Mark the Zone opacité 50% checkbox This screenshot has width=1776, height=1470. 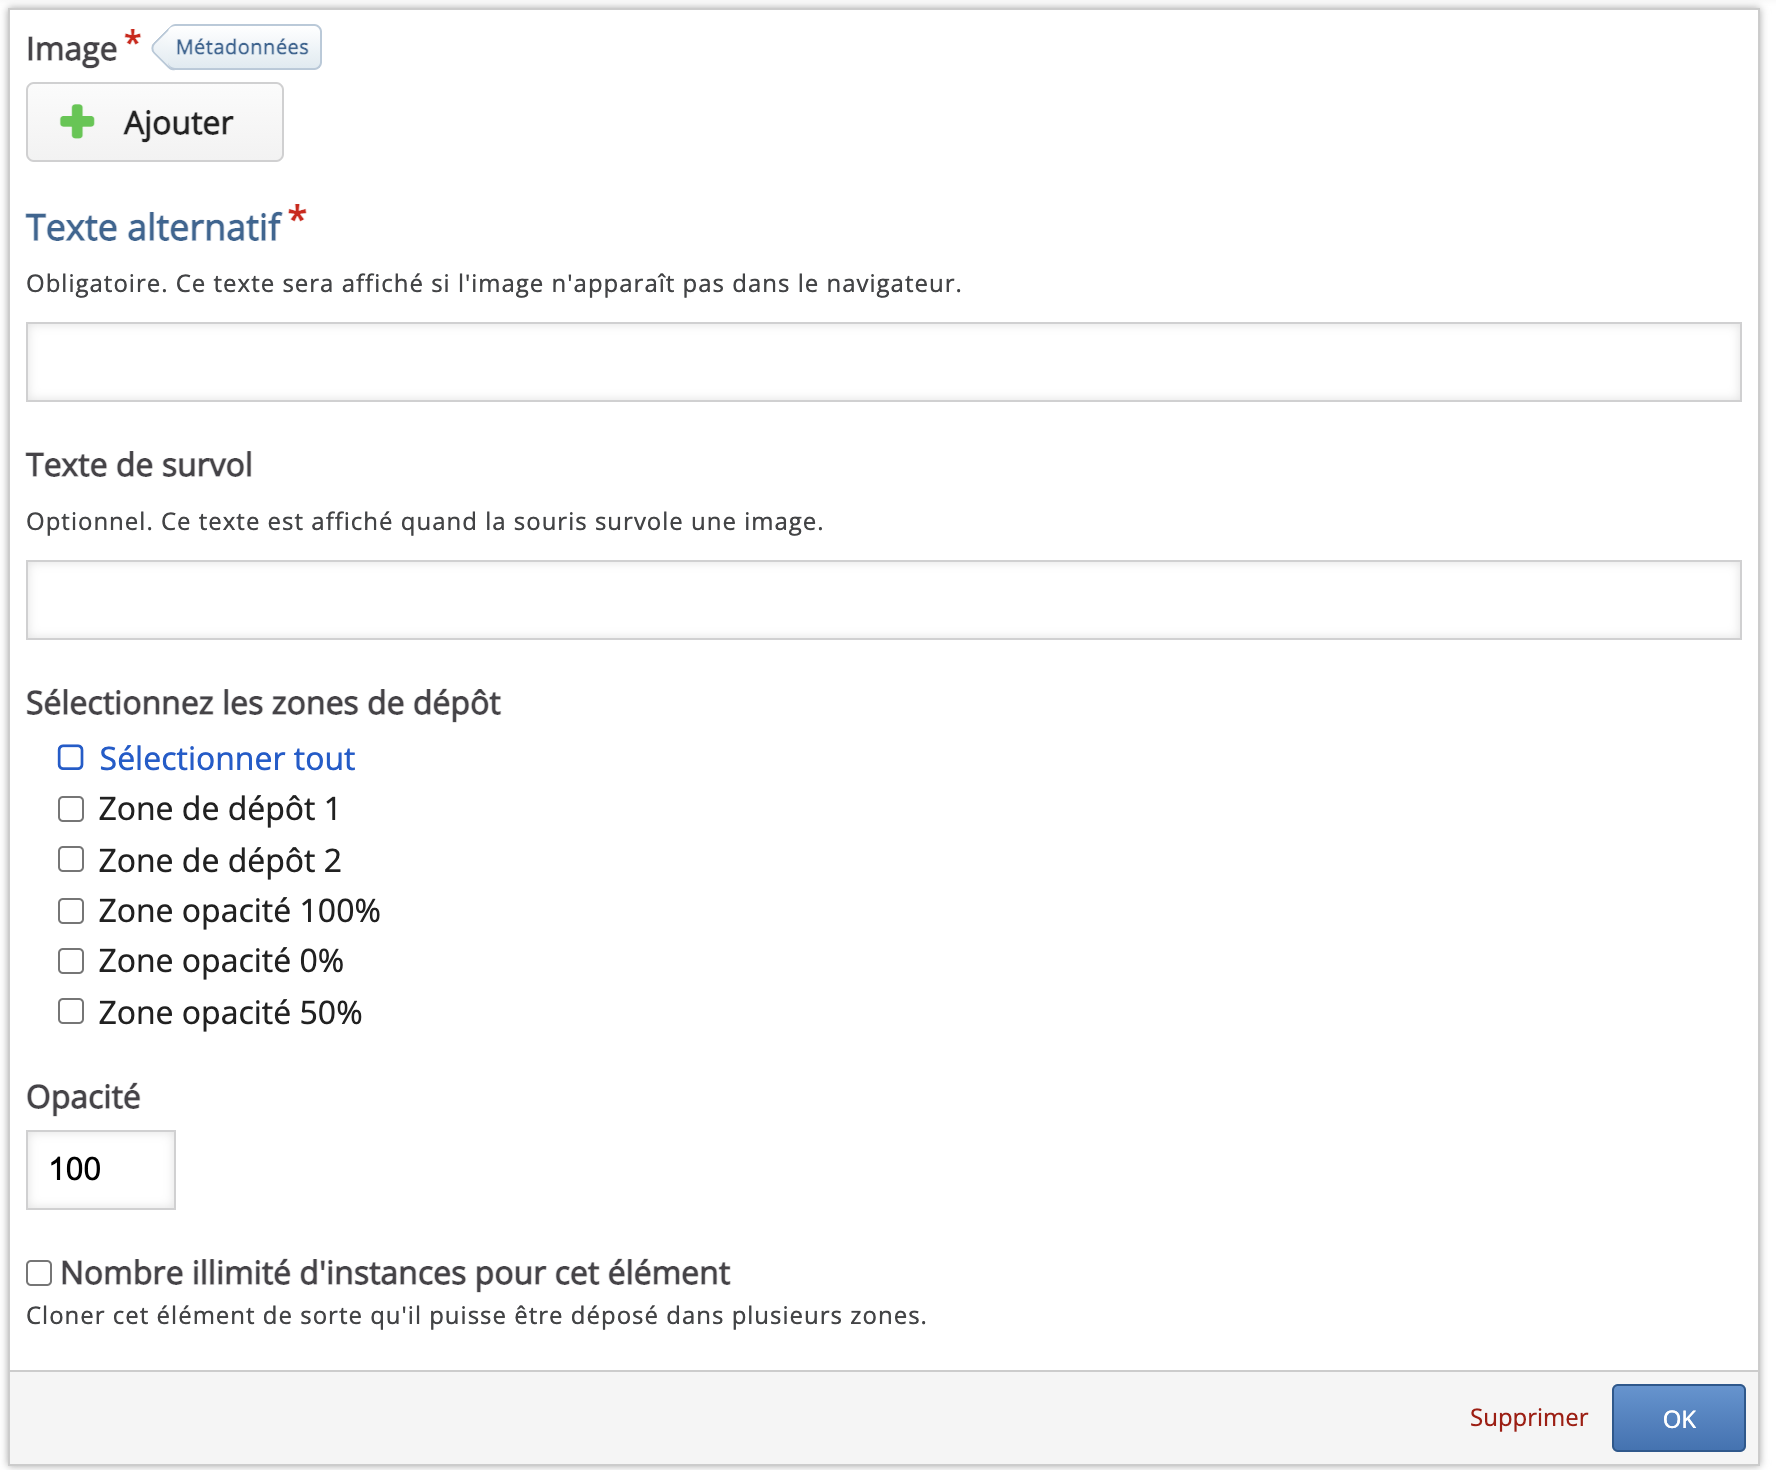pos(71,1012)
